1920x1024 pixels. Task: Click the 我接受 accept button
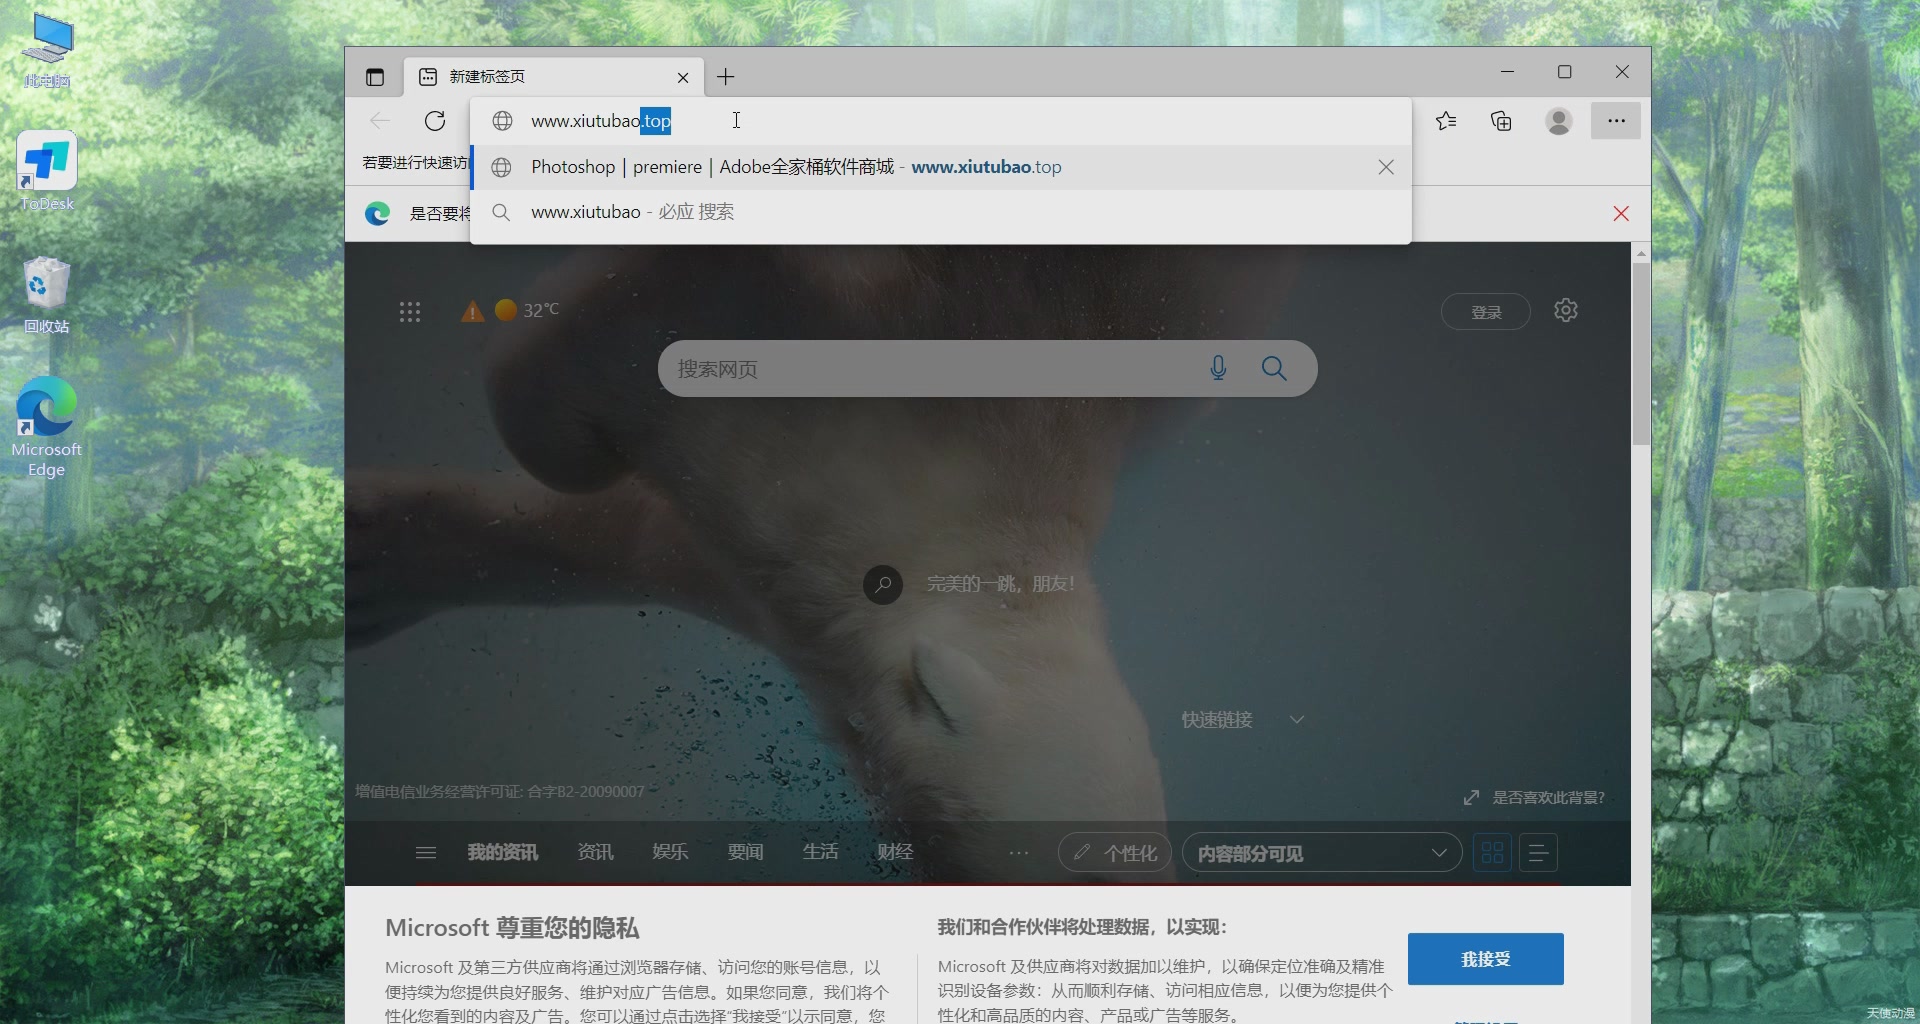coord(1485,959)
